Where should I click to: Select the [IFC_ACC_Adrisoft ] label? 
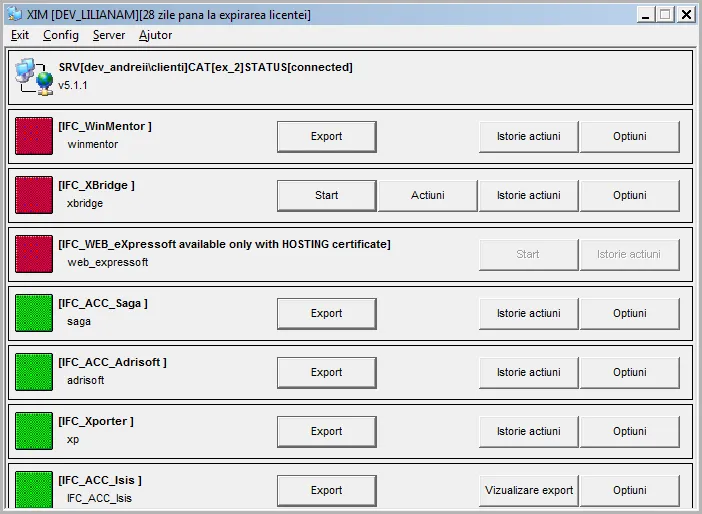point(112,362)
